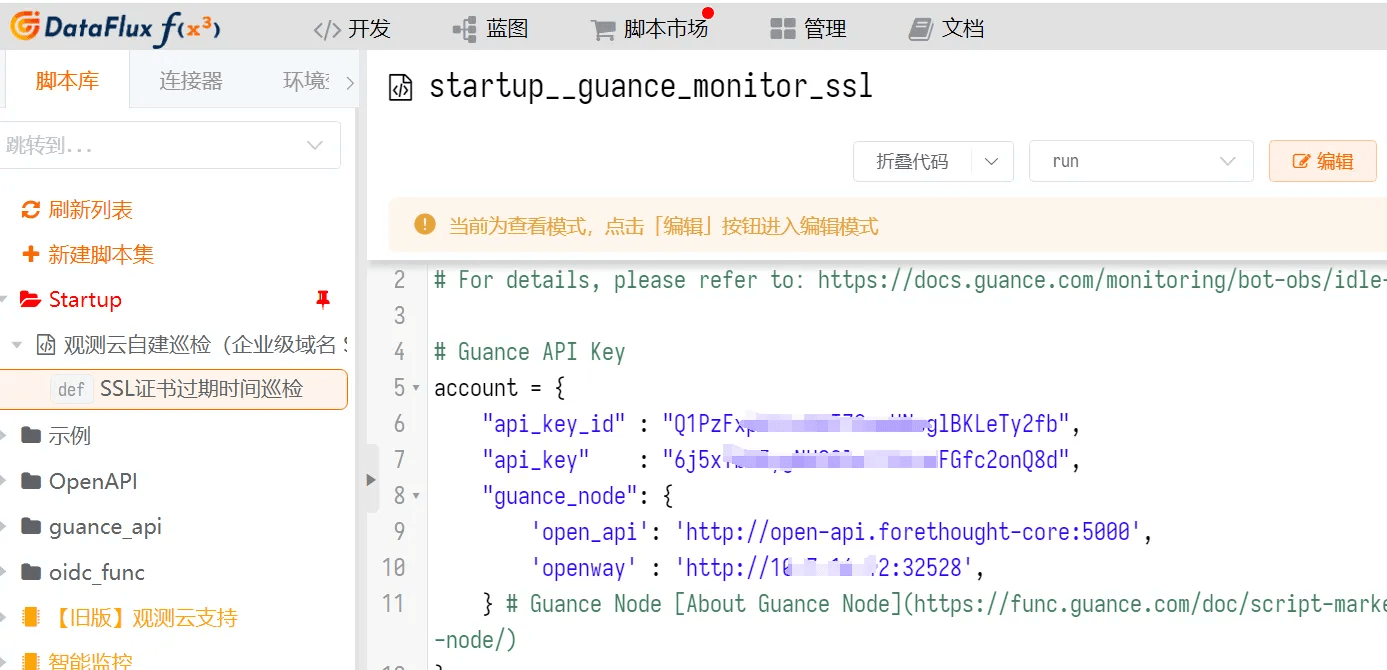
Task: Click the 脚本市场 shopping cart icon
Action: click(603, 30)
